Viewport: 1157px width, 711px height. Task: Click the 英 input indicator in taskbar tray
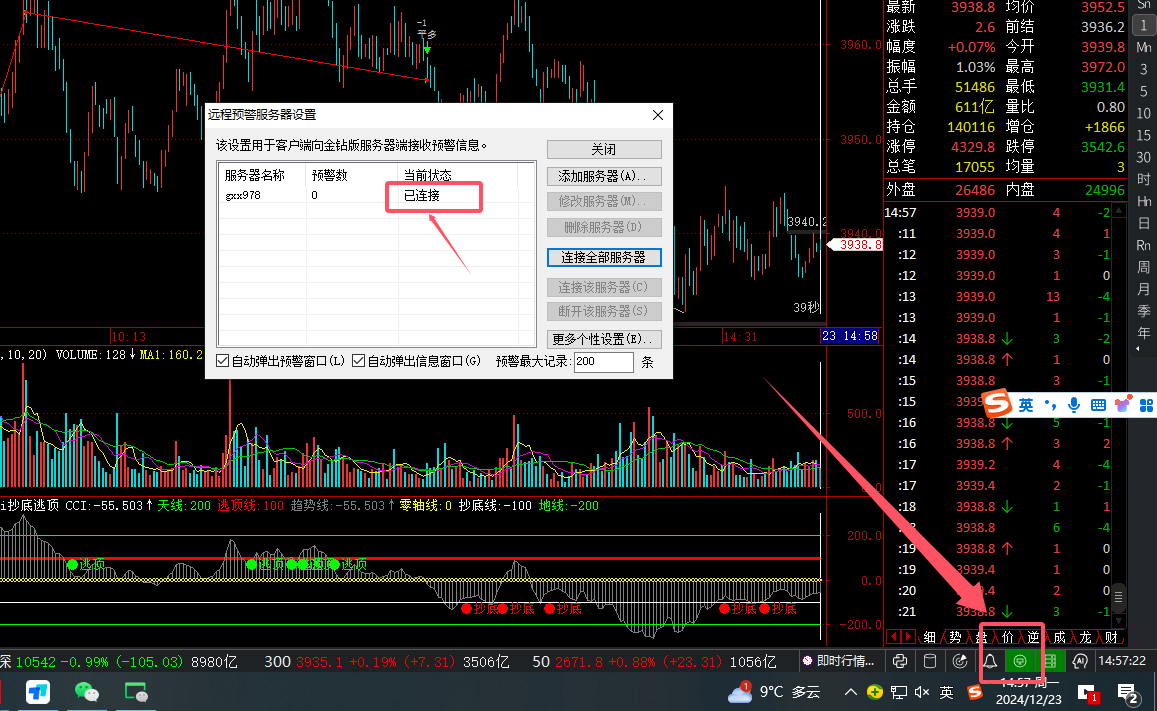tap(947, 692)
